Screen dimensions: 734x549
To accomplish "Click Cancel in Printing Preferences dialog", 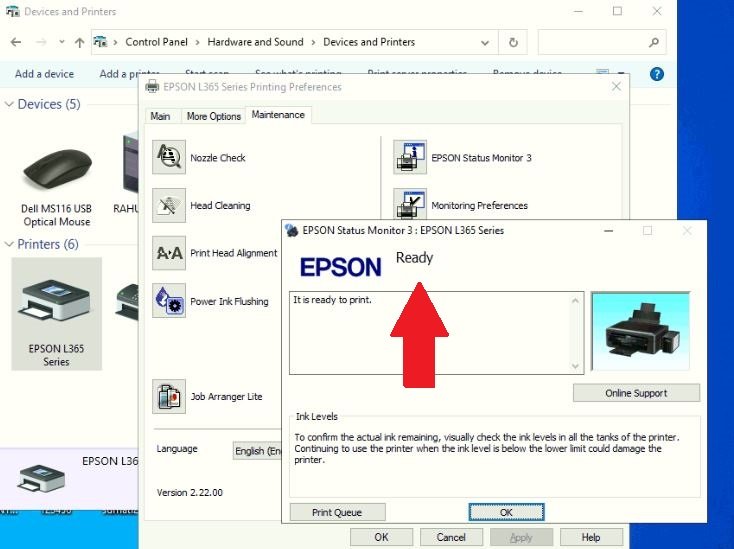I will (451, 537).
